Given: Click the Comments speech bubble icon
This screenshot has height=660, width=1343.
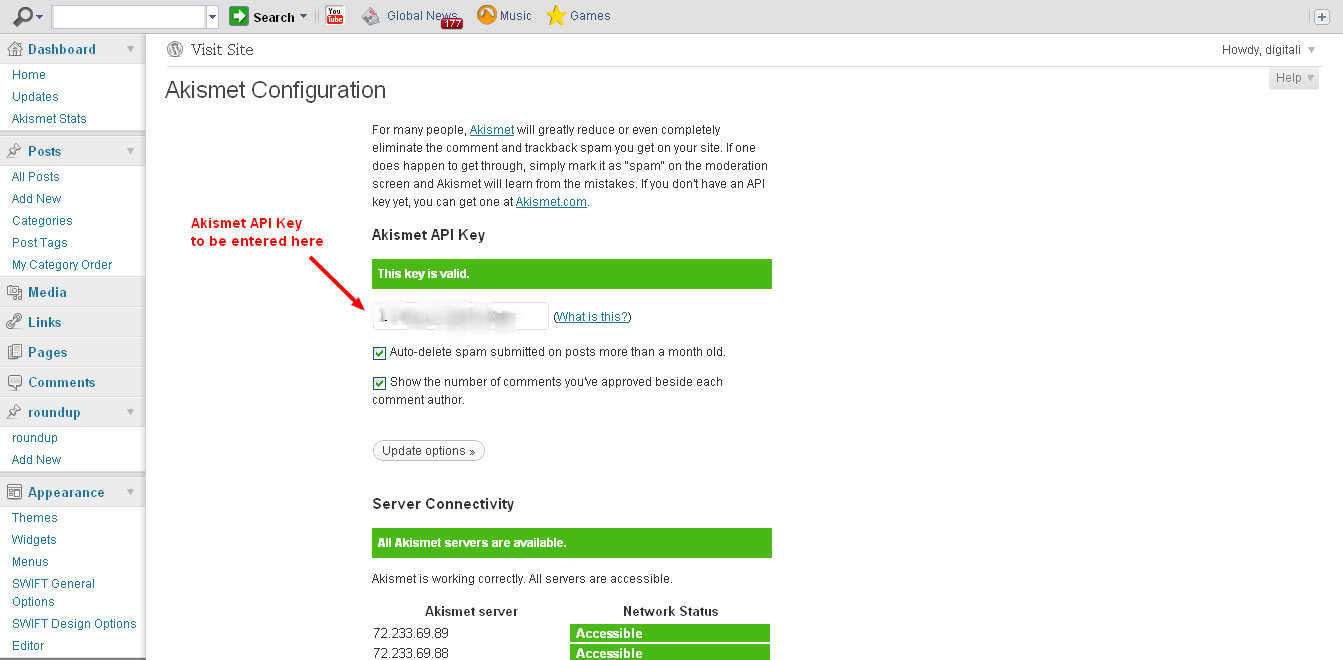Looking at the screenshot, I should tap(14, 382).
